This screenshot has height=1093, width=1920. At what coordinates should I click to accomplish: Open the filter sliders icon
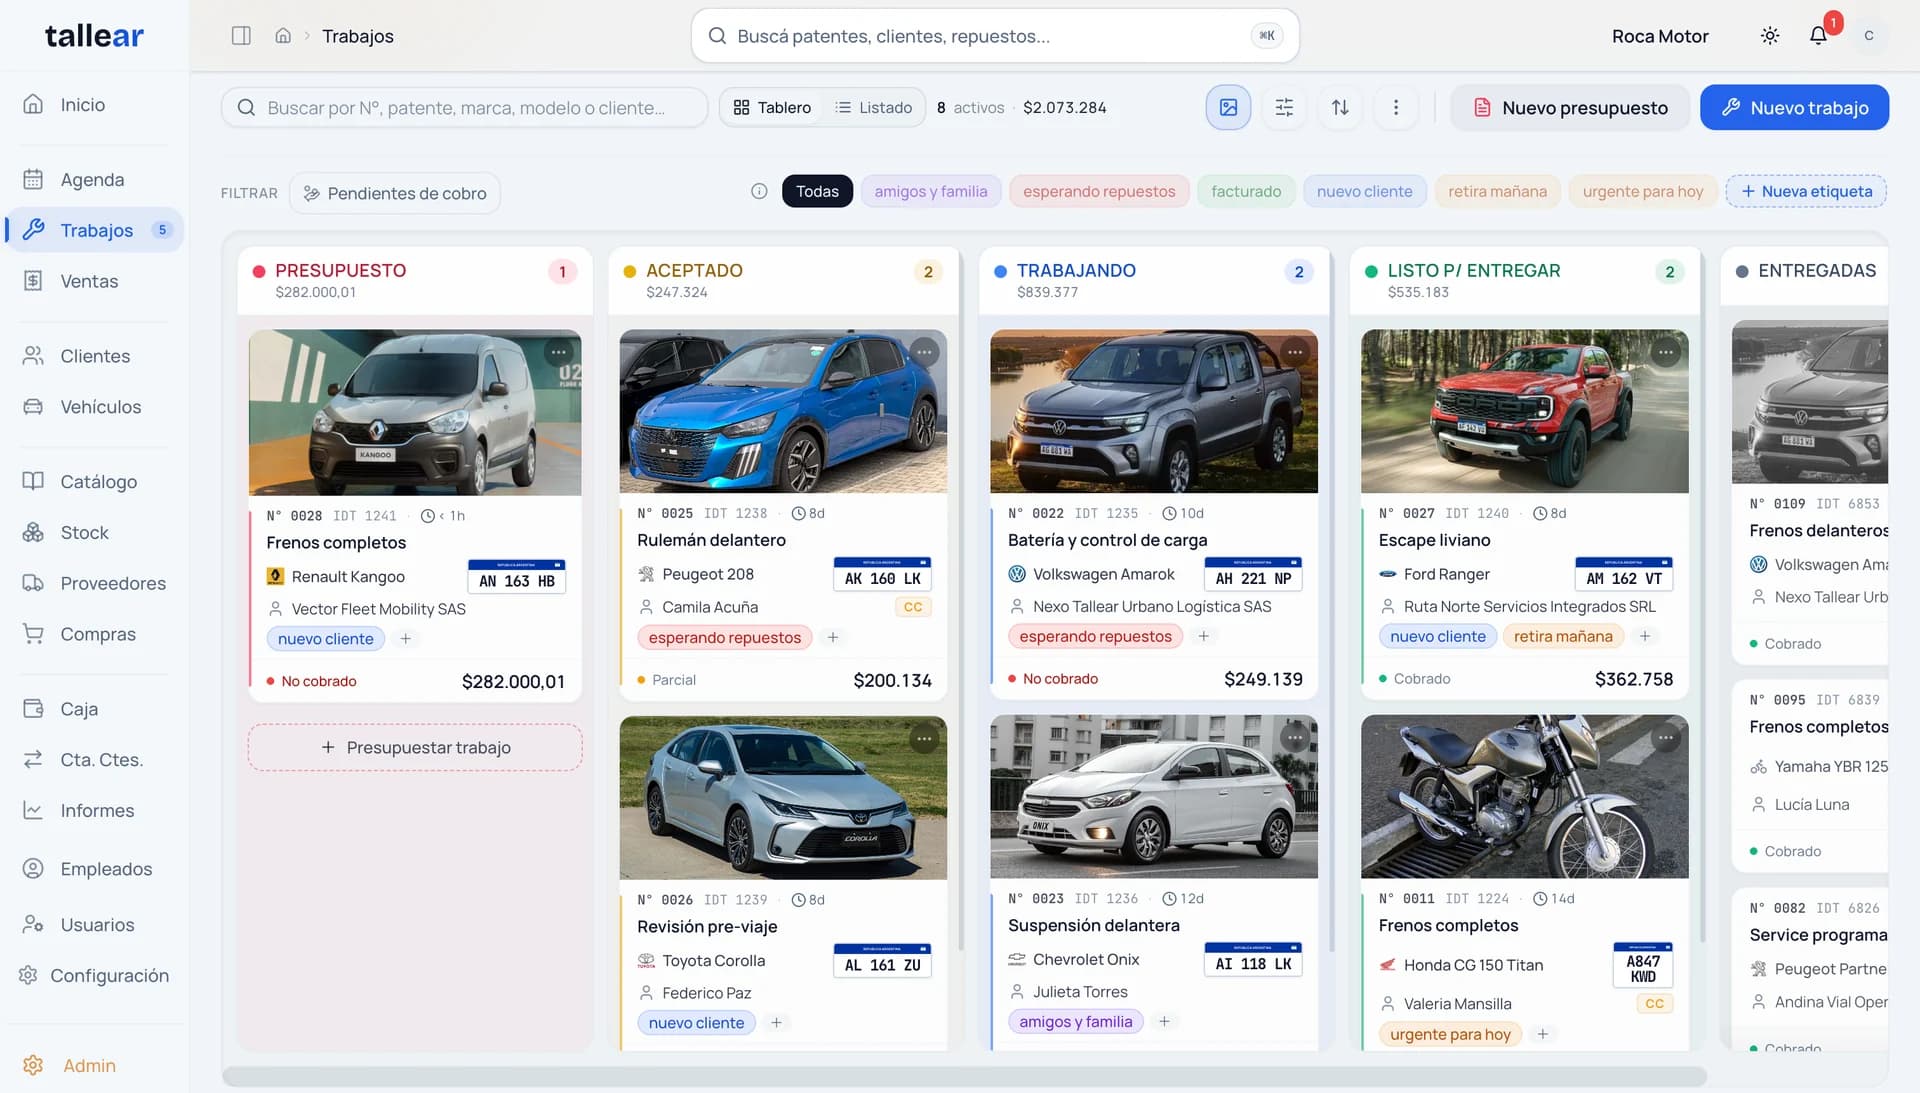1284,107
